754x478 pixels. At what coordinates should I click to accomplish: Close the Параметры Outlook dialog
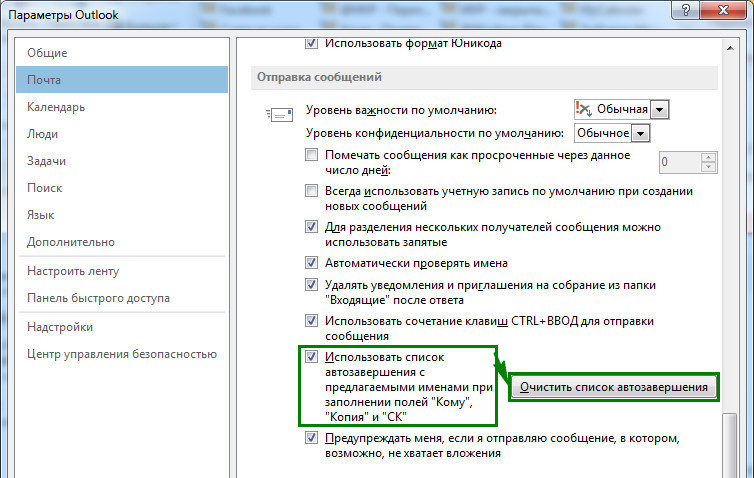[723, 10]
